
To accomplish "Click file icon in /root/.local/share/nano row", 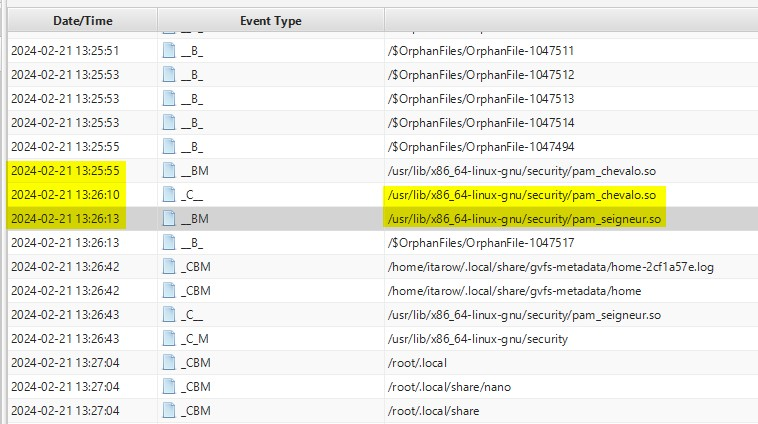I will (169, 386).
